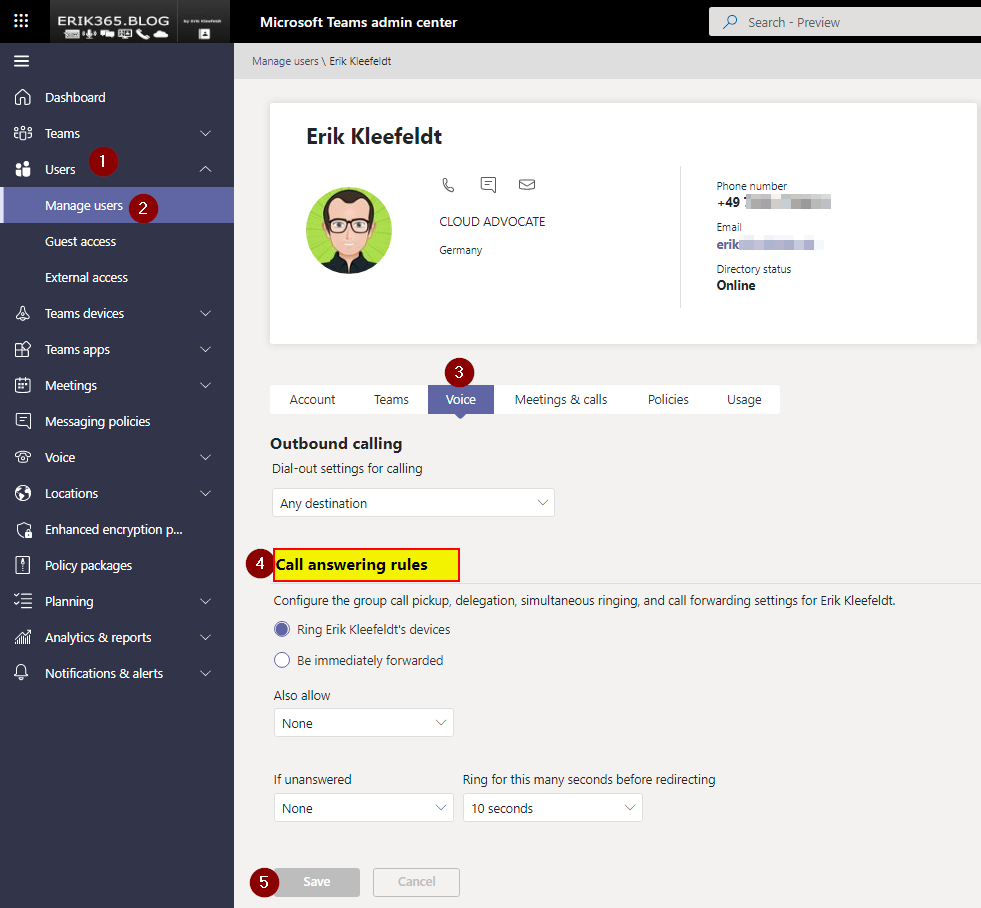Select Ring Erik Kleefeldt's devices option
The height and width of the screenshot is (908, 981).
point(282,630)
